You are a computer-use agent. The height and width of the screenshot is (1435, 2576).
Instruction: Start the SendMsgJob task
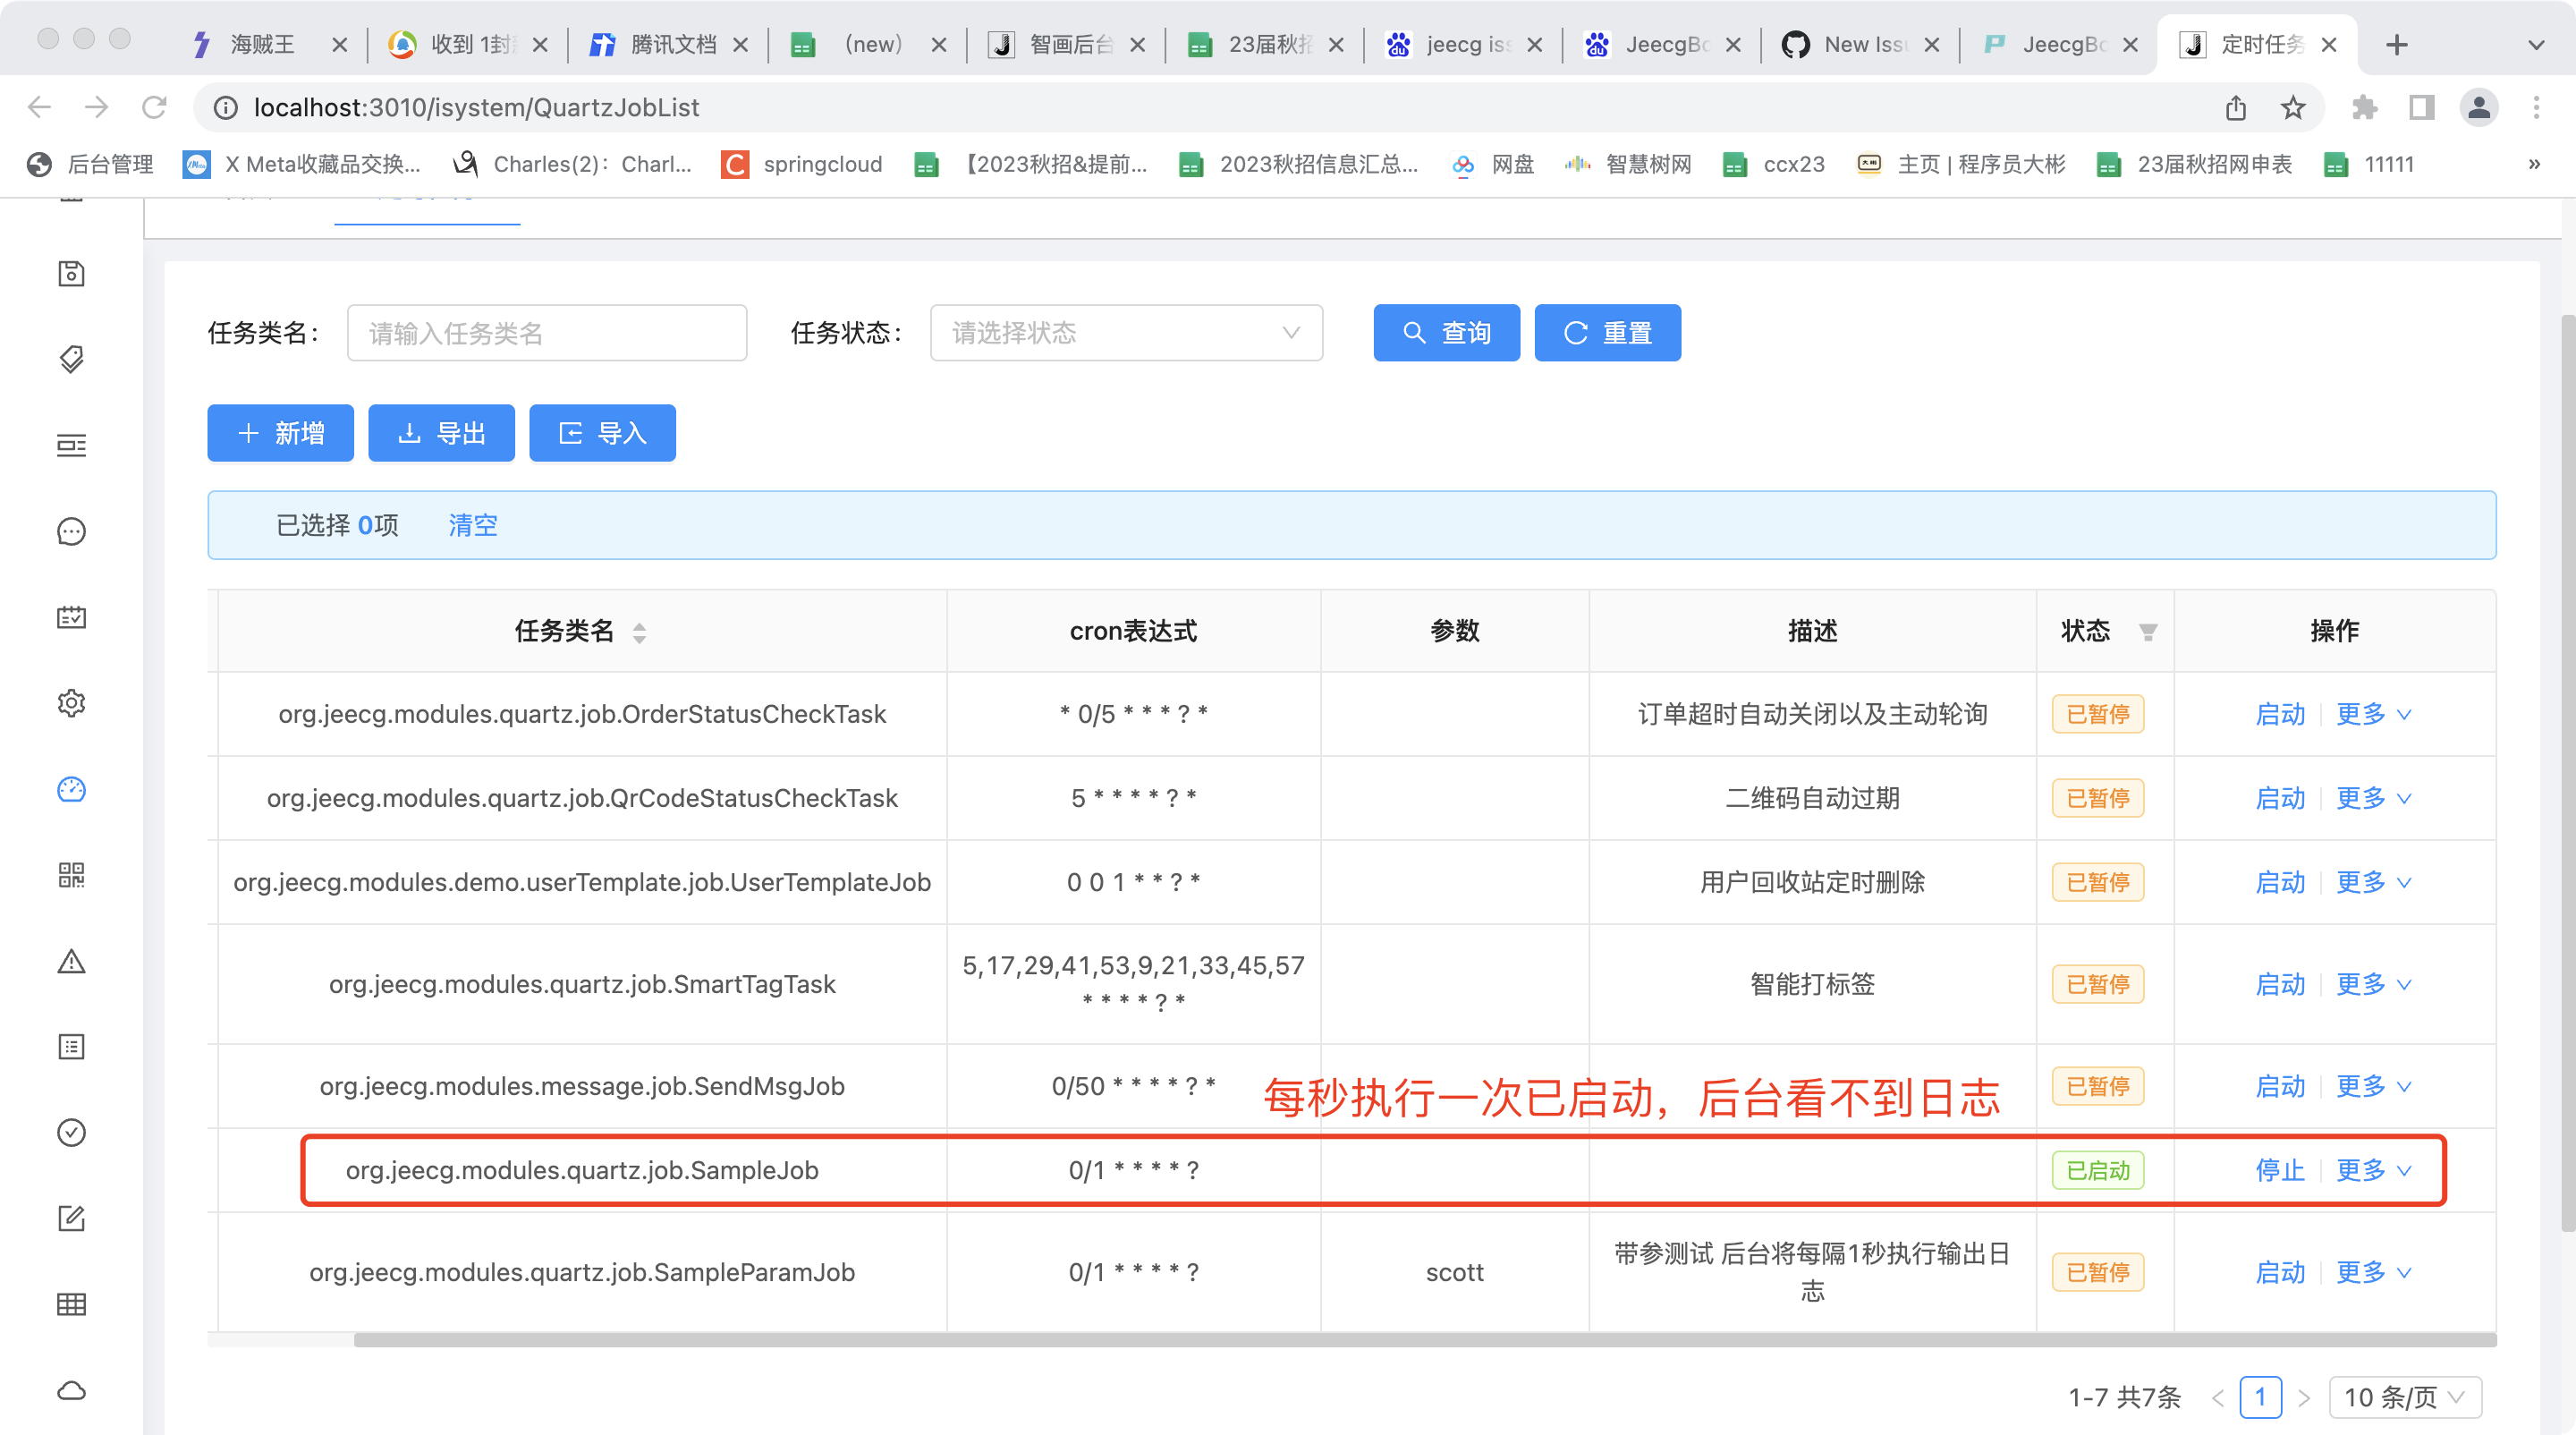click(2279, 1086)
